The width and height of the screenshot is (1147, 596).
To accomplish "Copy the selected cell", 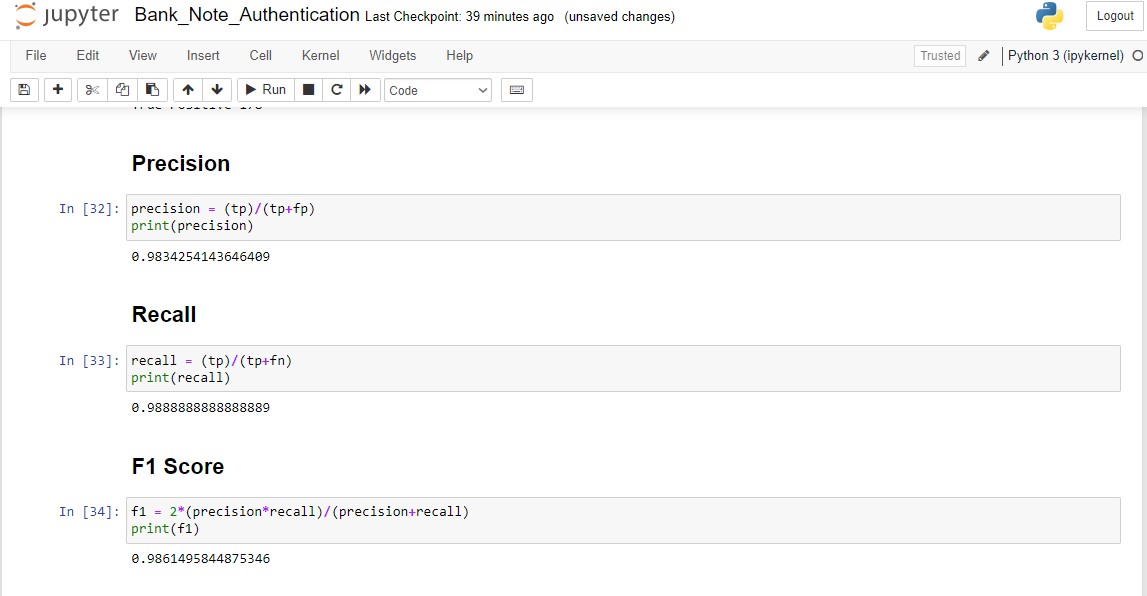I will tap(122, 89).
